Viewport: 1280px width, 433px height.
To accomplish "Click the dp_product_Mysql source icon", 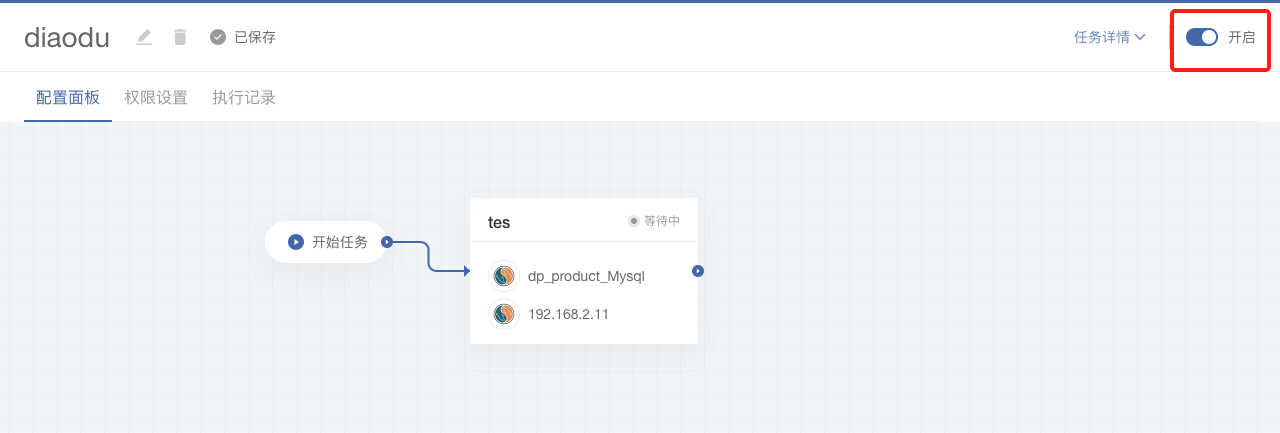I will (504, 276).
